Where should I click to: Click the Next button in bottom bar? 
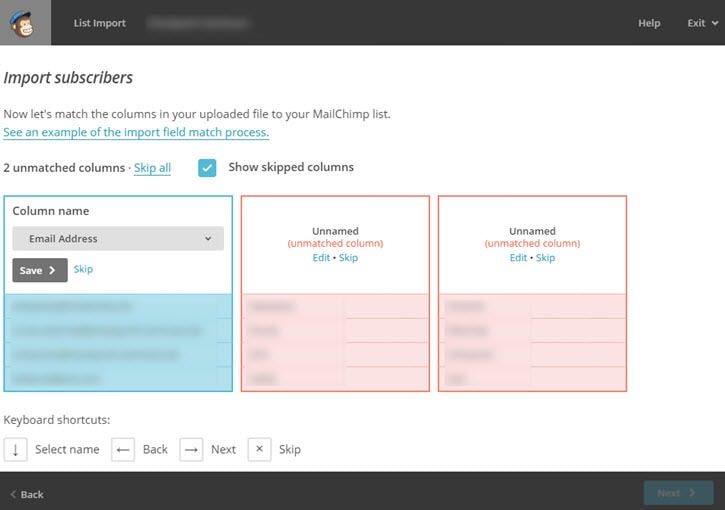(x=677, y=493)
